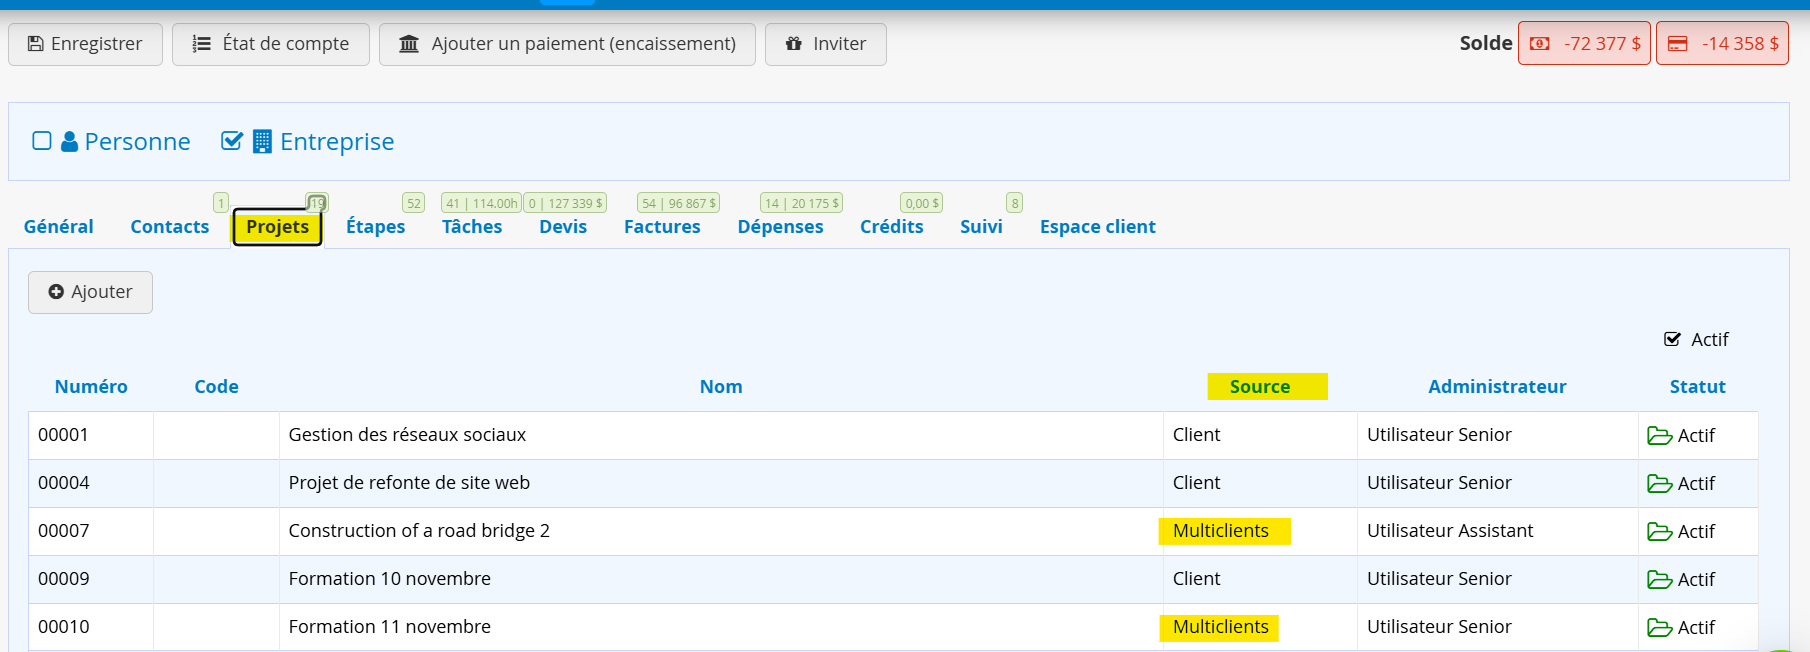Click Ajouter un paiement (encaissement) button
This screenshot has width=1810, height=652.
567,44
